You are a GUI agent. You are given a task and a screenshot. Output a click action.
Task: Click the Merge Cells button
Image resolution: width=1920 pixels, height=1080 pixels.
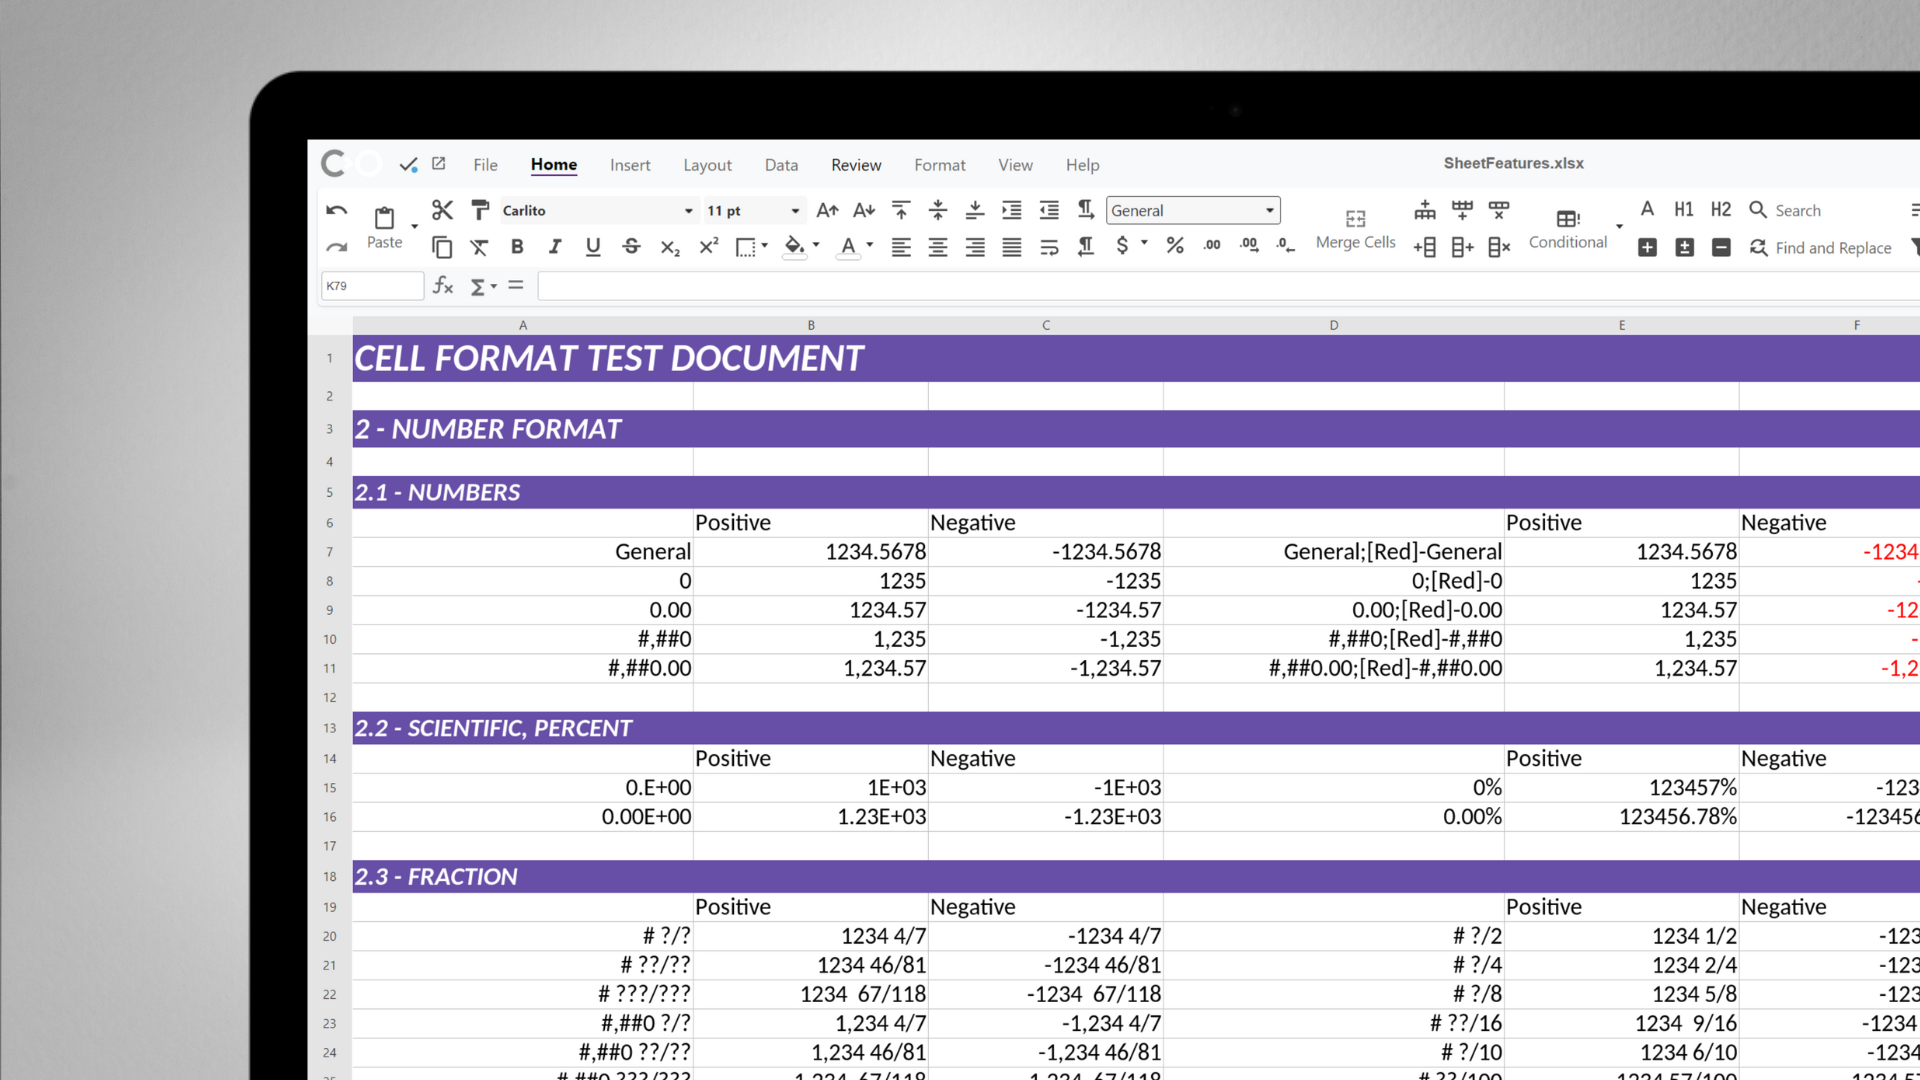(x=1355, y=227)
